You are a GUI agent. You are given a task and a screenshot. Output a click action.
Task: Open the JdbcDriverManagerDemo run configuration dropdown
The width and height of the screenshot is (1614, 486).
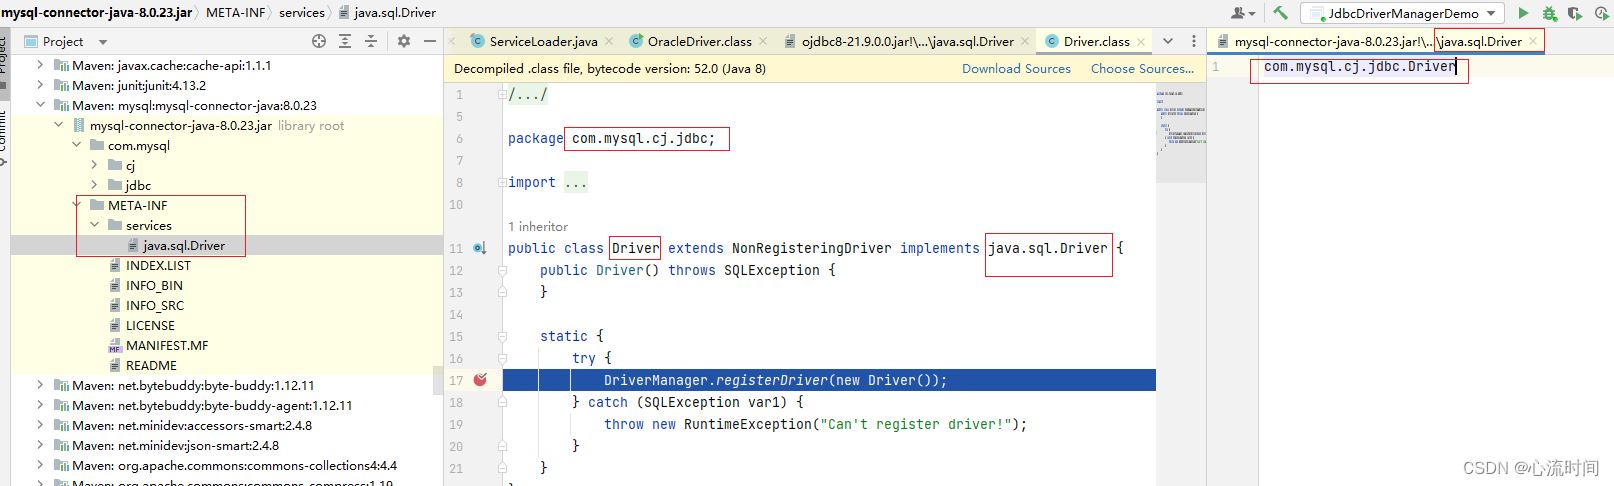tap(1403, 13)
